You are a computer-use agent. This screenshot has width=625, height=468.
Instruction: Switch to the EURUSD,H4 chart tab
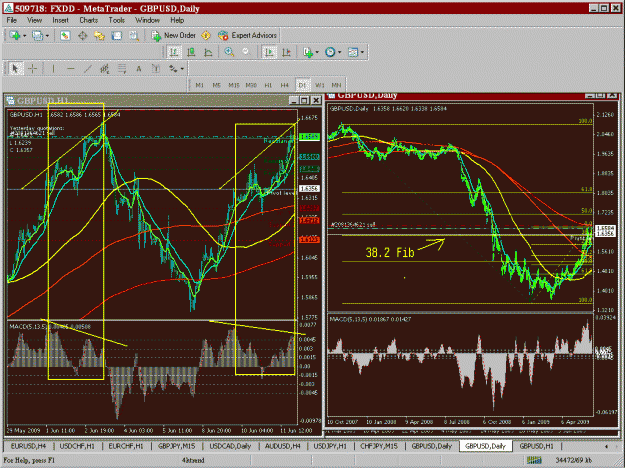(28, 446)
